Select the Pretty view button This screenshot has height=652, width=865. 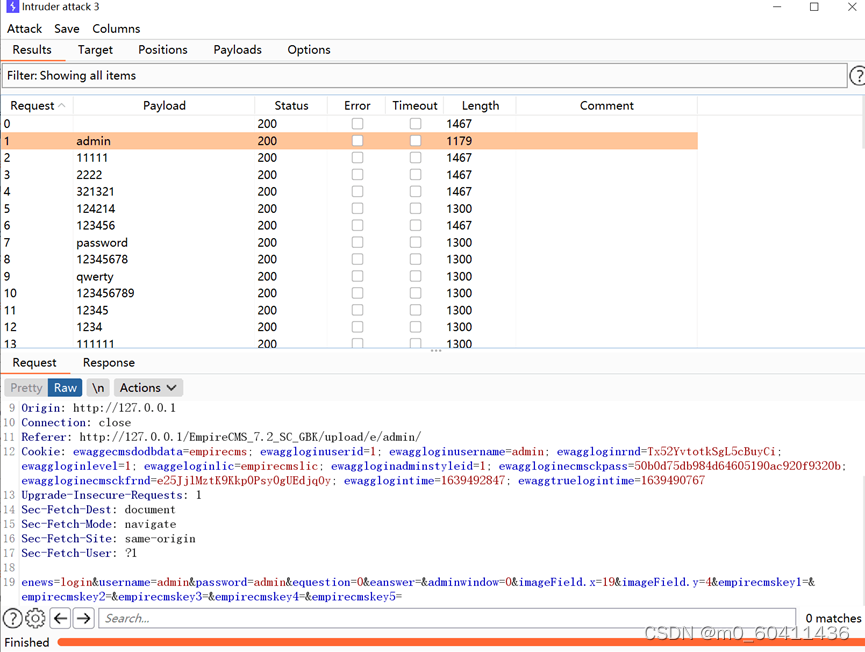pyautogui.click(x=26, y=388)
